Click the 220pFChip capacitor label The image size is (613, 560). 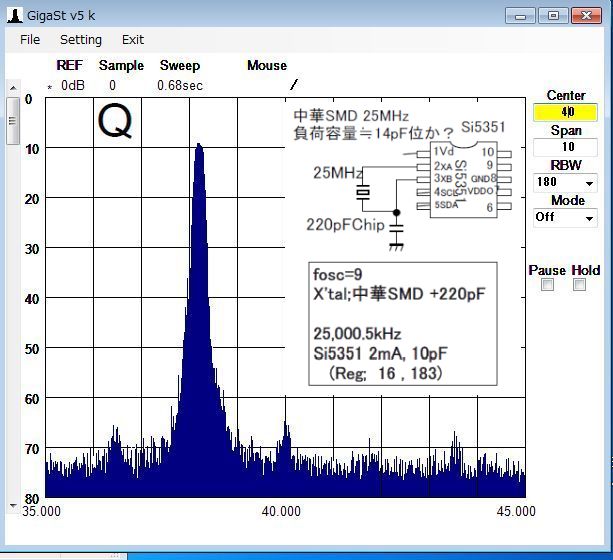(345, 225)
